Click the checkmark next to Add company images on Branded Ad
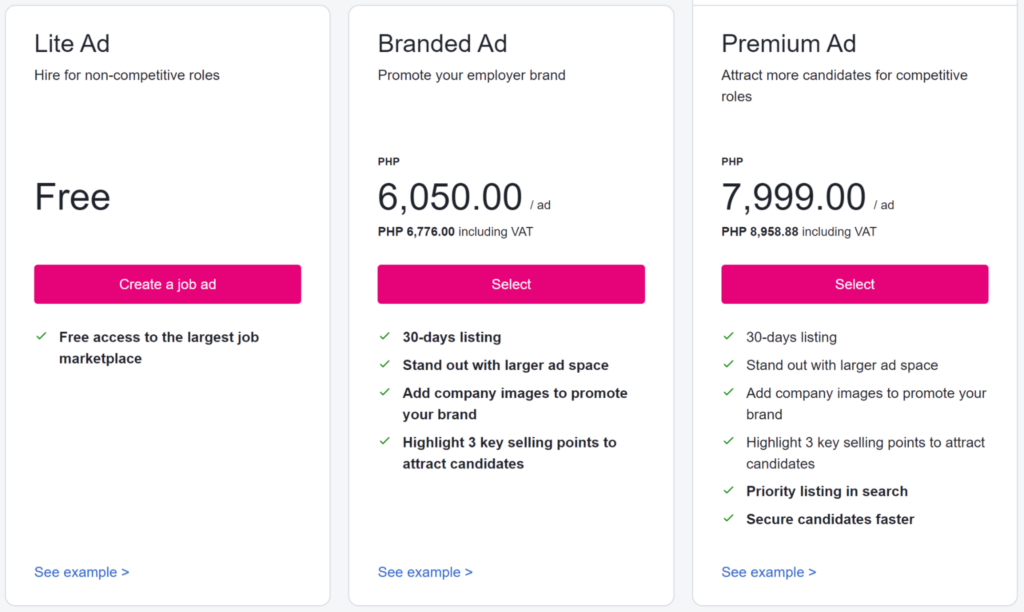This screenshot has width=1024, height=612. click(385, 394)
